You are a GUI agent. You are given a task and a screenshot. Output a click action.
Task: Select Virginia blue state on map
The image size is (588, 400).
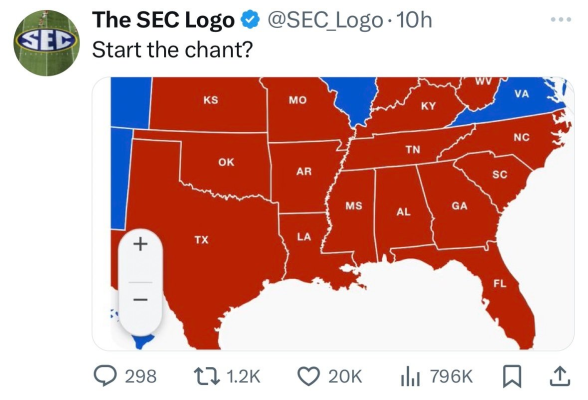[521, 94]
